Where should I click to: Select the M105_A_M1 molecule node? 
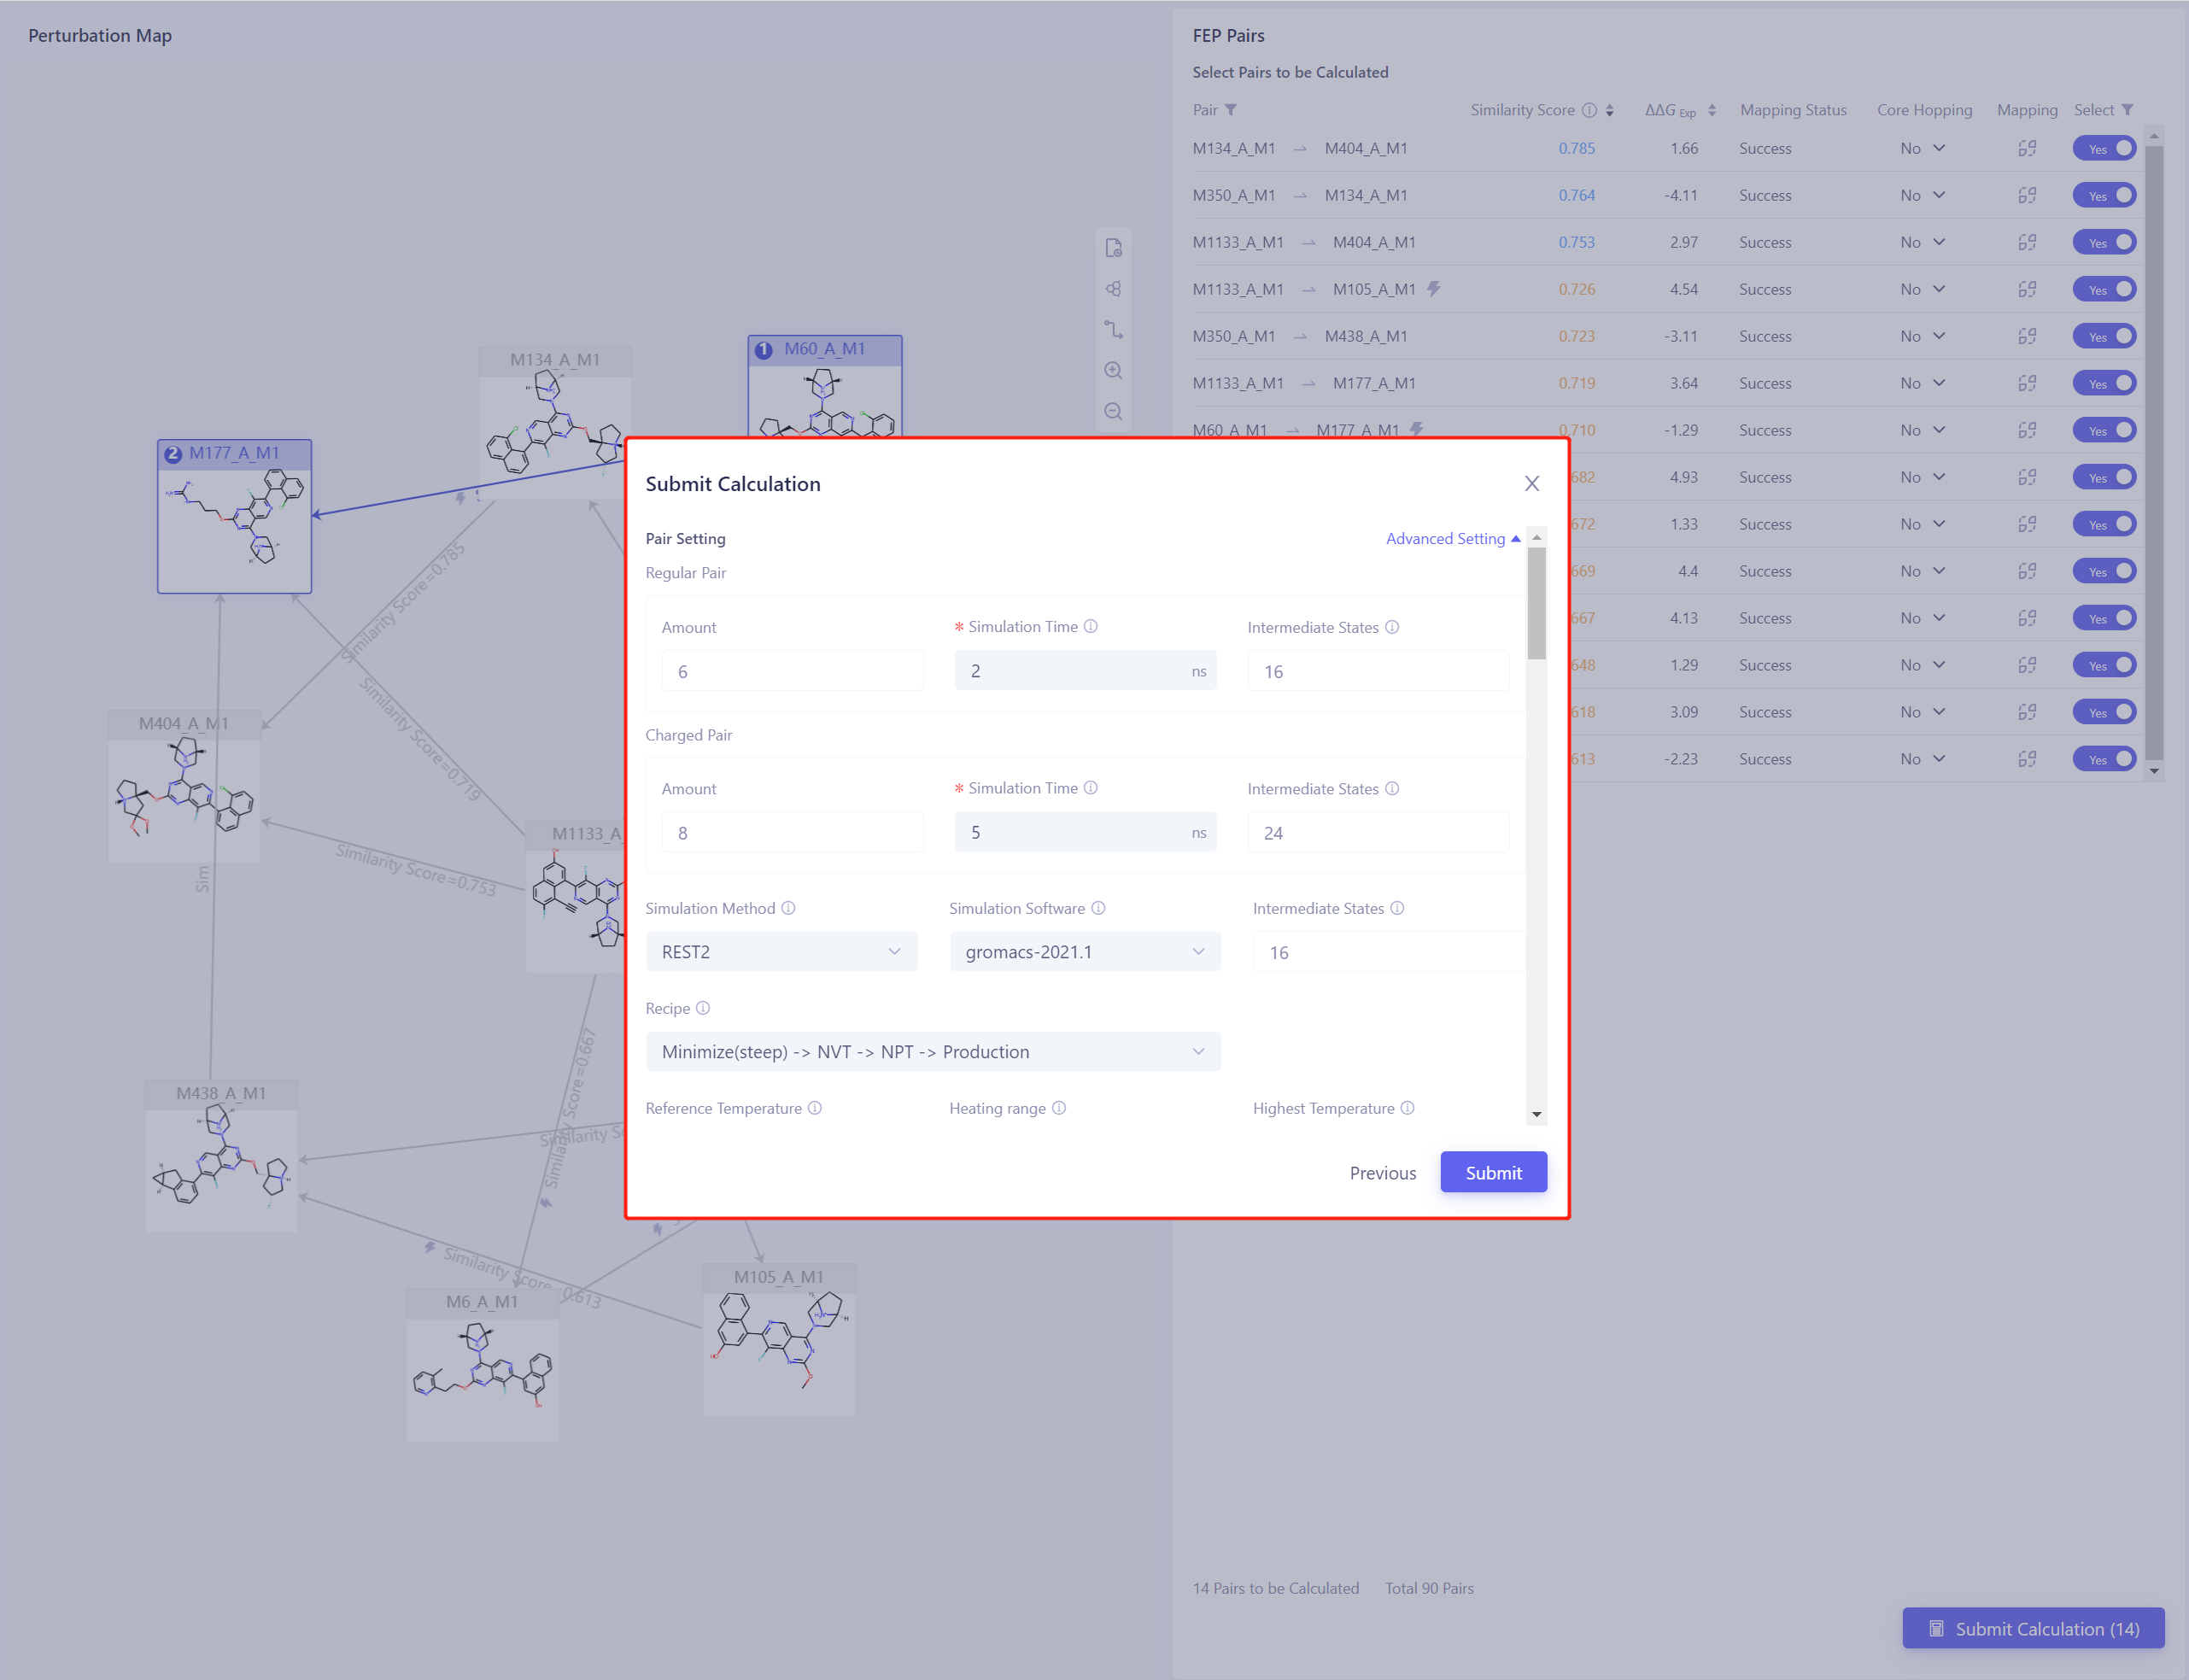779,1340
